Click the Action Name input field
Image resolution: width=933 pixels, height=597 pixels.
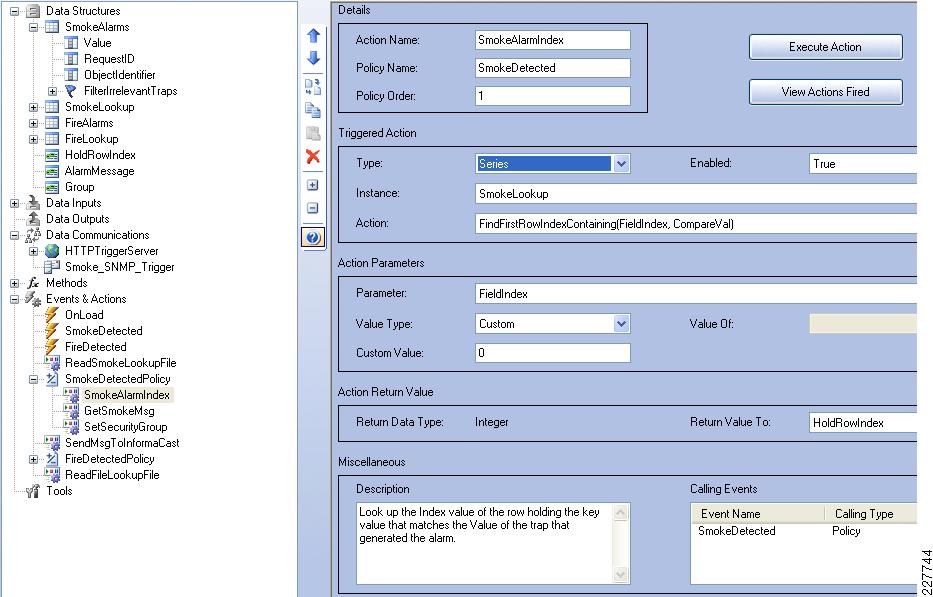553,40
